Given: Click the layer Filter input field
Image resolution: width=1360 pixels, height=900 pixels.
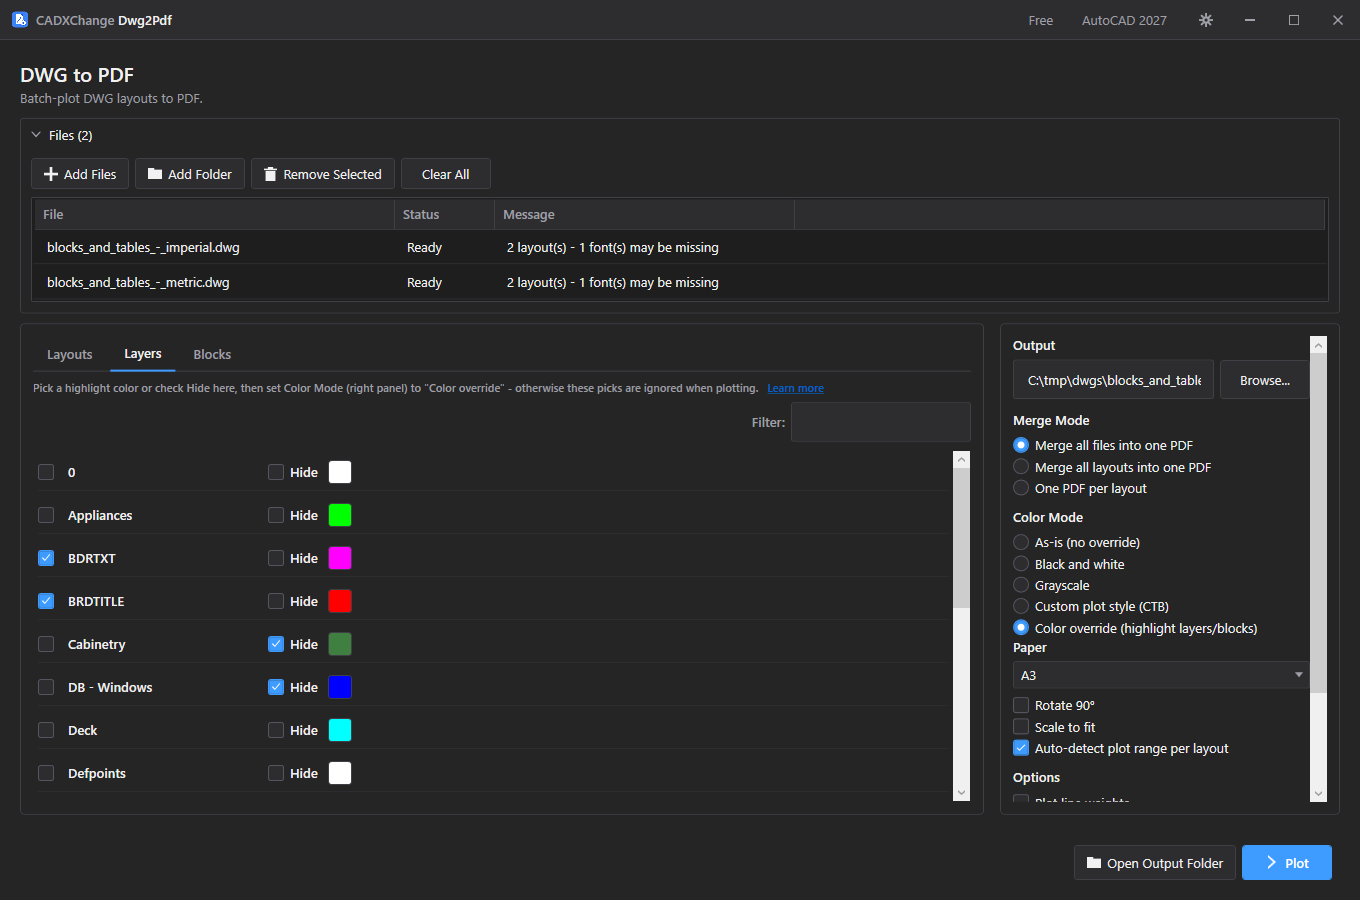Looking at the screenshot, I should point(881,422).
